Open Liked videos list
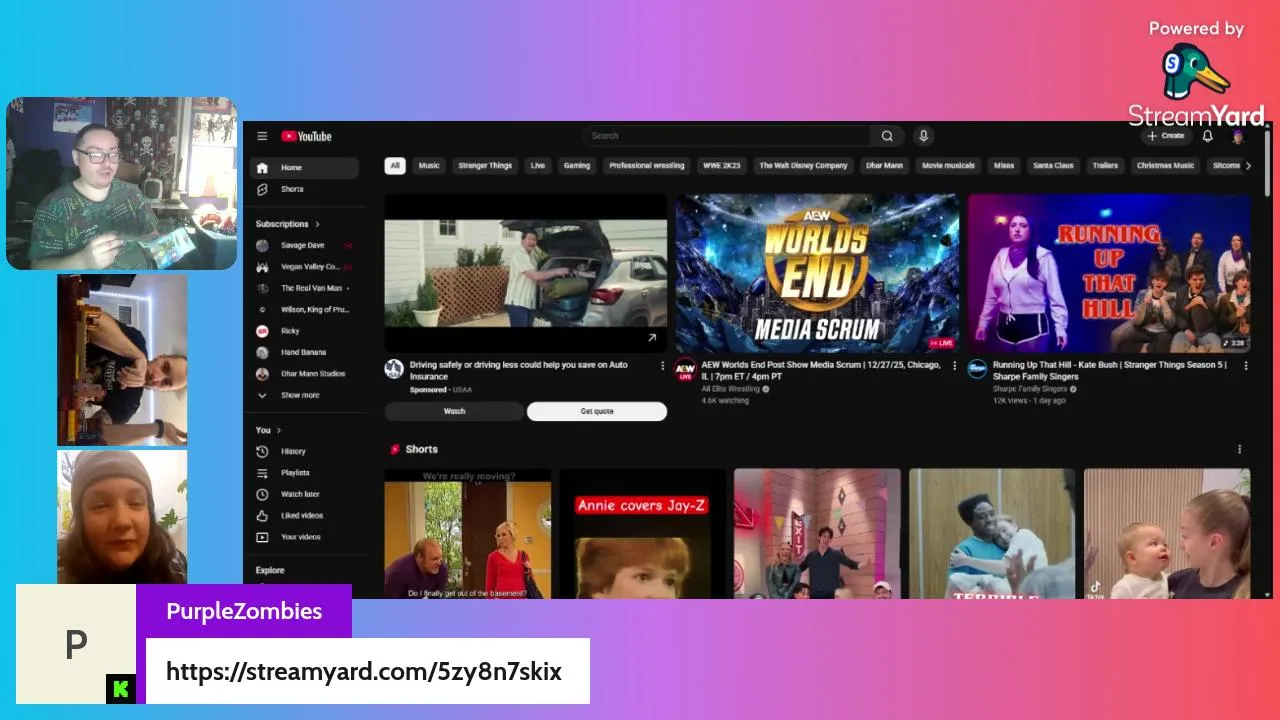This screenshot has height=720, width=1280. (x=304, y=516)
